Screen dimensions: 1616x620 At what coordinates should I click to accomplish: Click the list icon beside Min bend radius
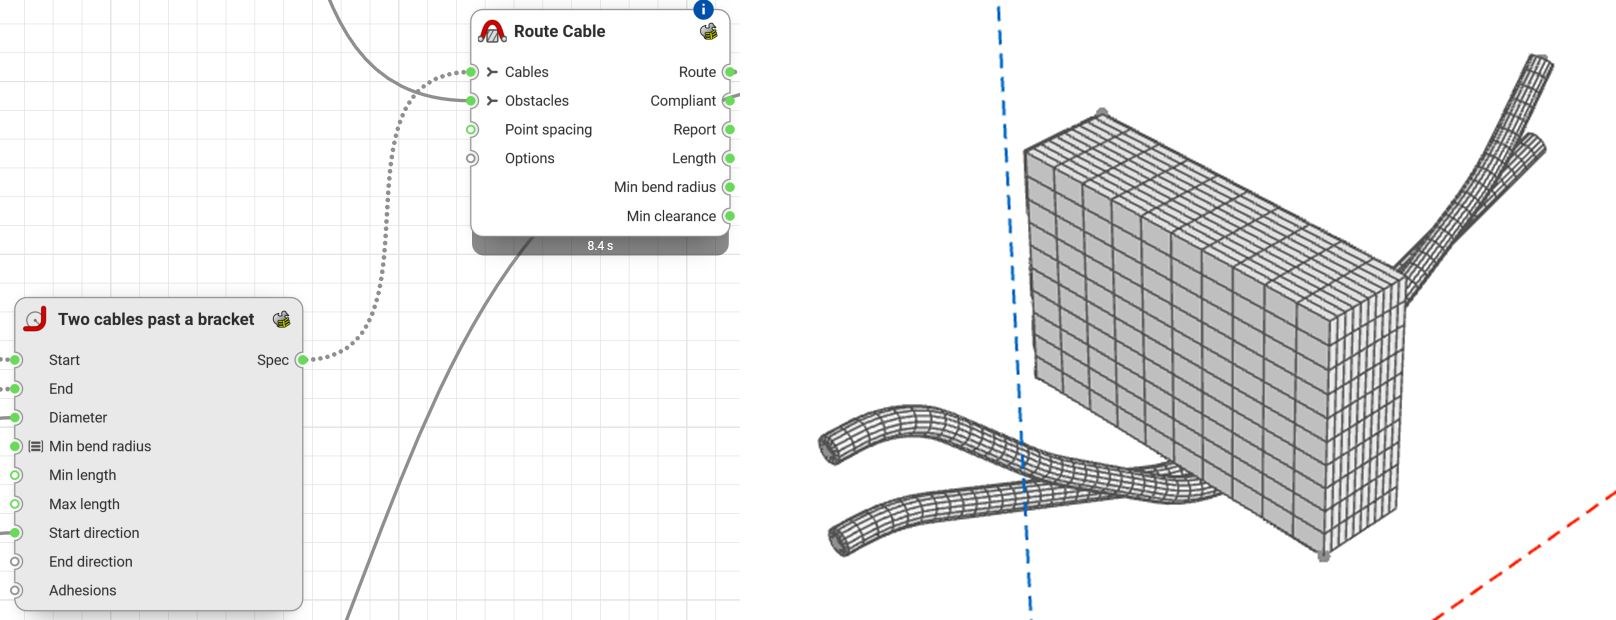pos(36,446)
